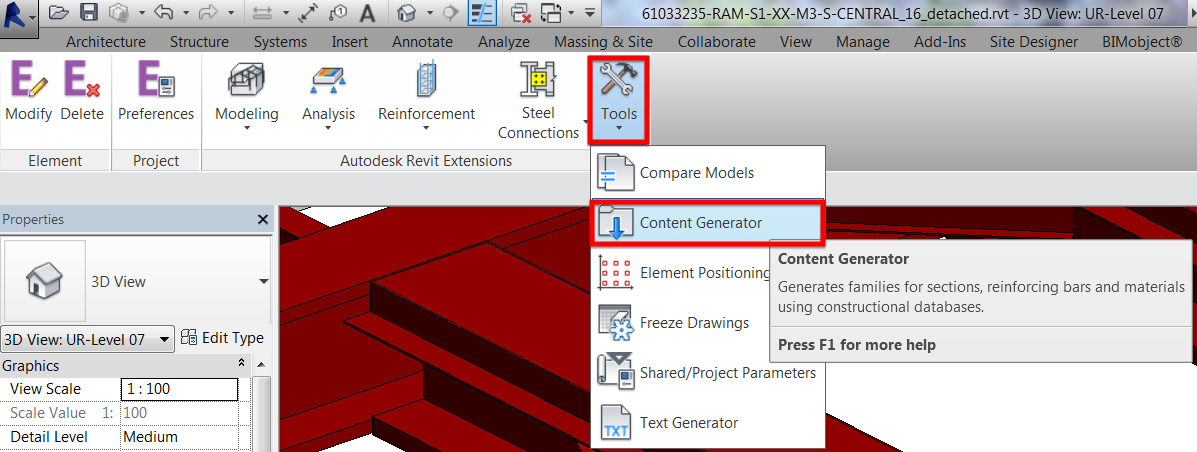Viewport: 1197px width, 452px height.
Task: Close the Properties palette
Action: tap(263, 220)
